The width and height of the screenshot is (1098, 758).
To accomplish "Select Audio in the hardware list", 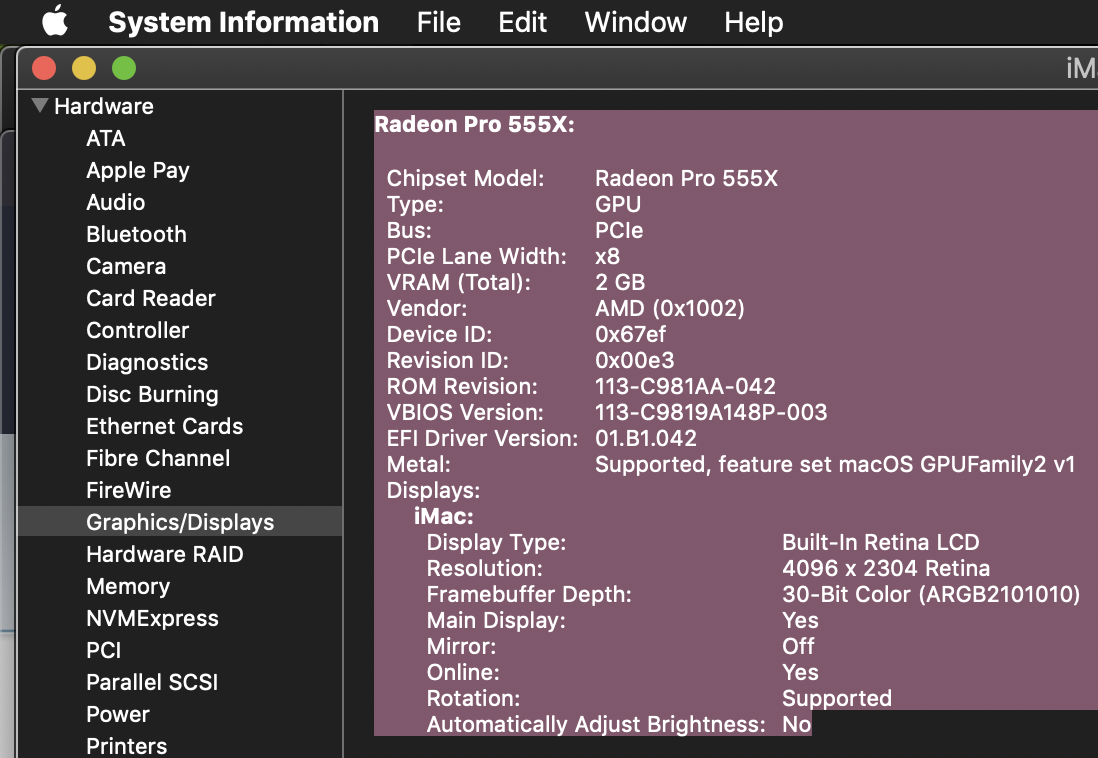I will pyautogui.click(x=116, y=203).
